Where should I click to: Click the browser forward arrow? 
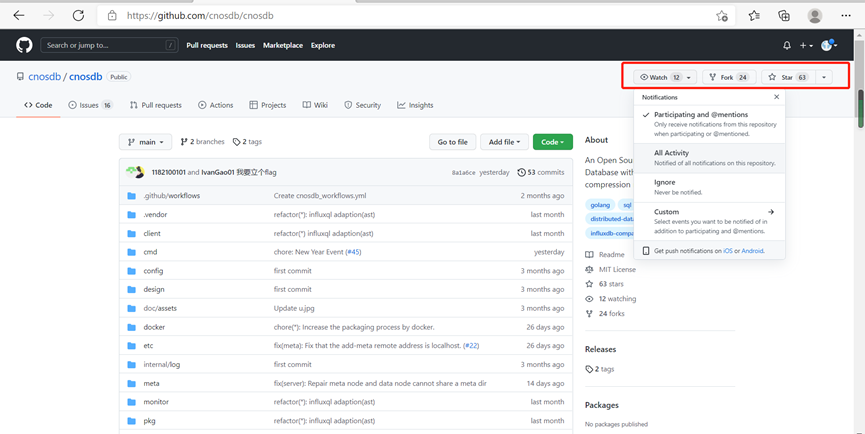tap(49, 15)
